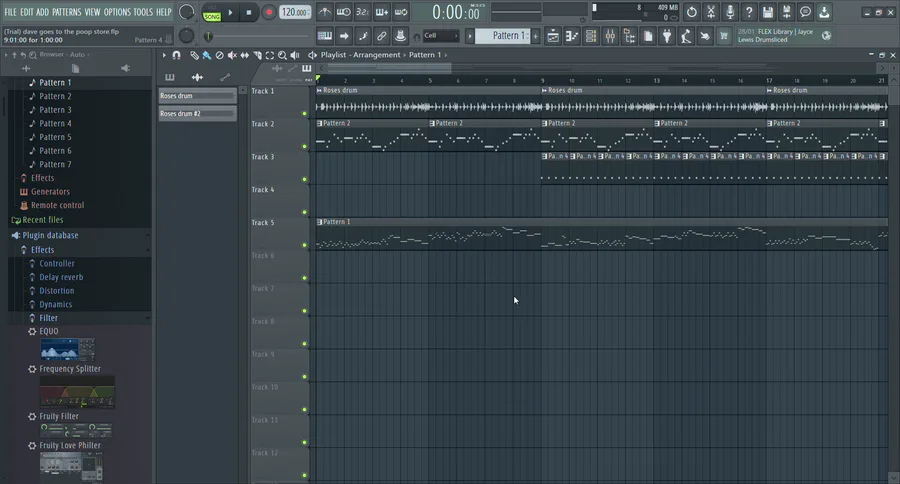Open the help question mark icon

click(748, 12)
